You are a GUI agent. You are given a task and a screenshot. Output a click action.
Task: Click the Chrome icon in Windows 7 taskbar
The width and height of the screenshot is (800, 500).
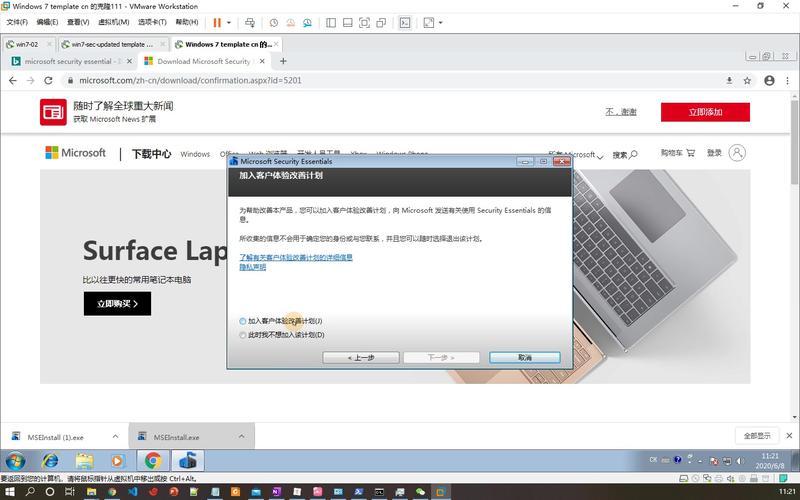click(153, 461)
